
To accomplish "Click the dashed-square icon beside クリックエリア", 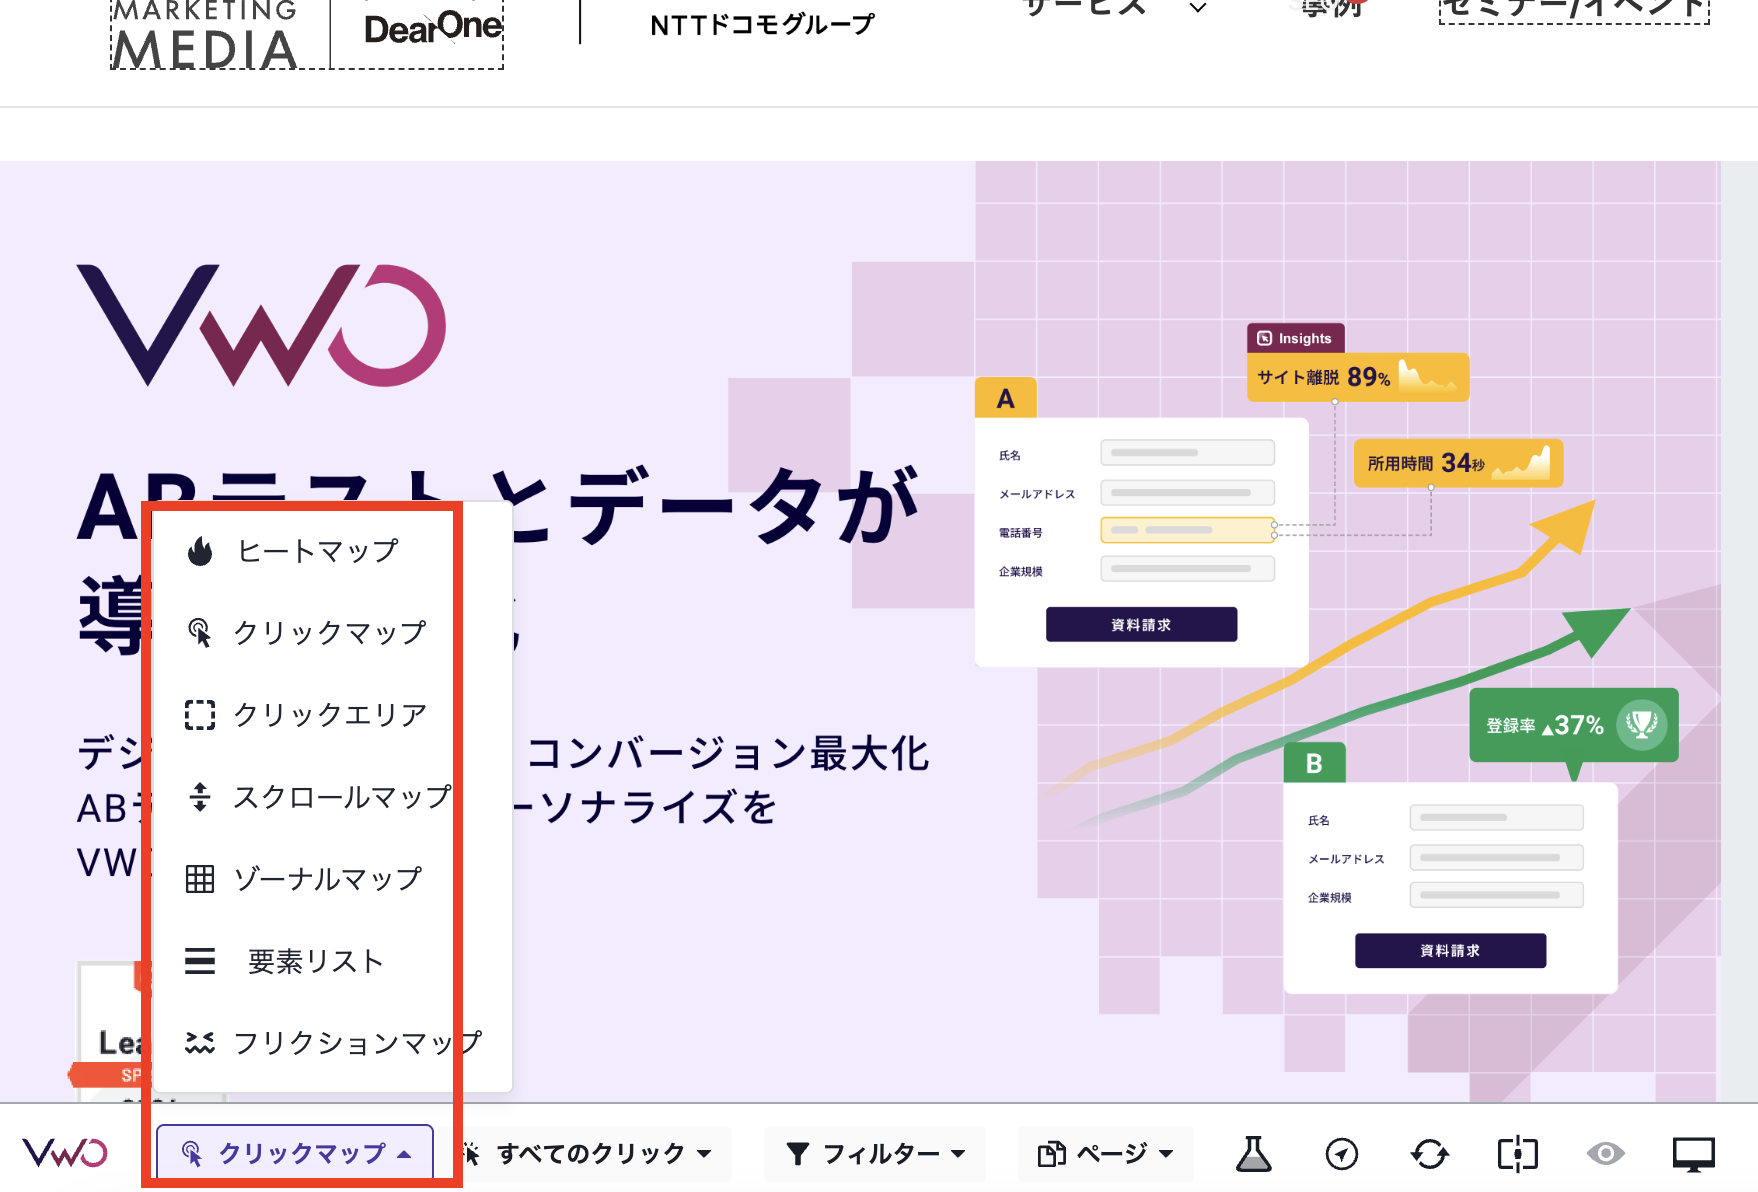I will [x=200, y=714].
